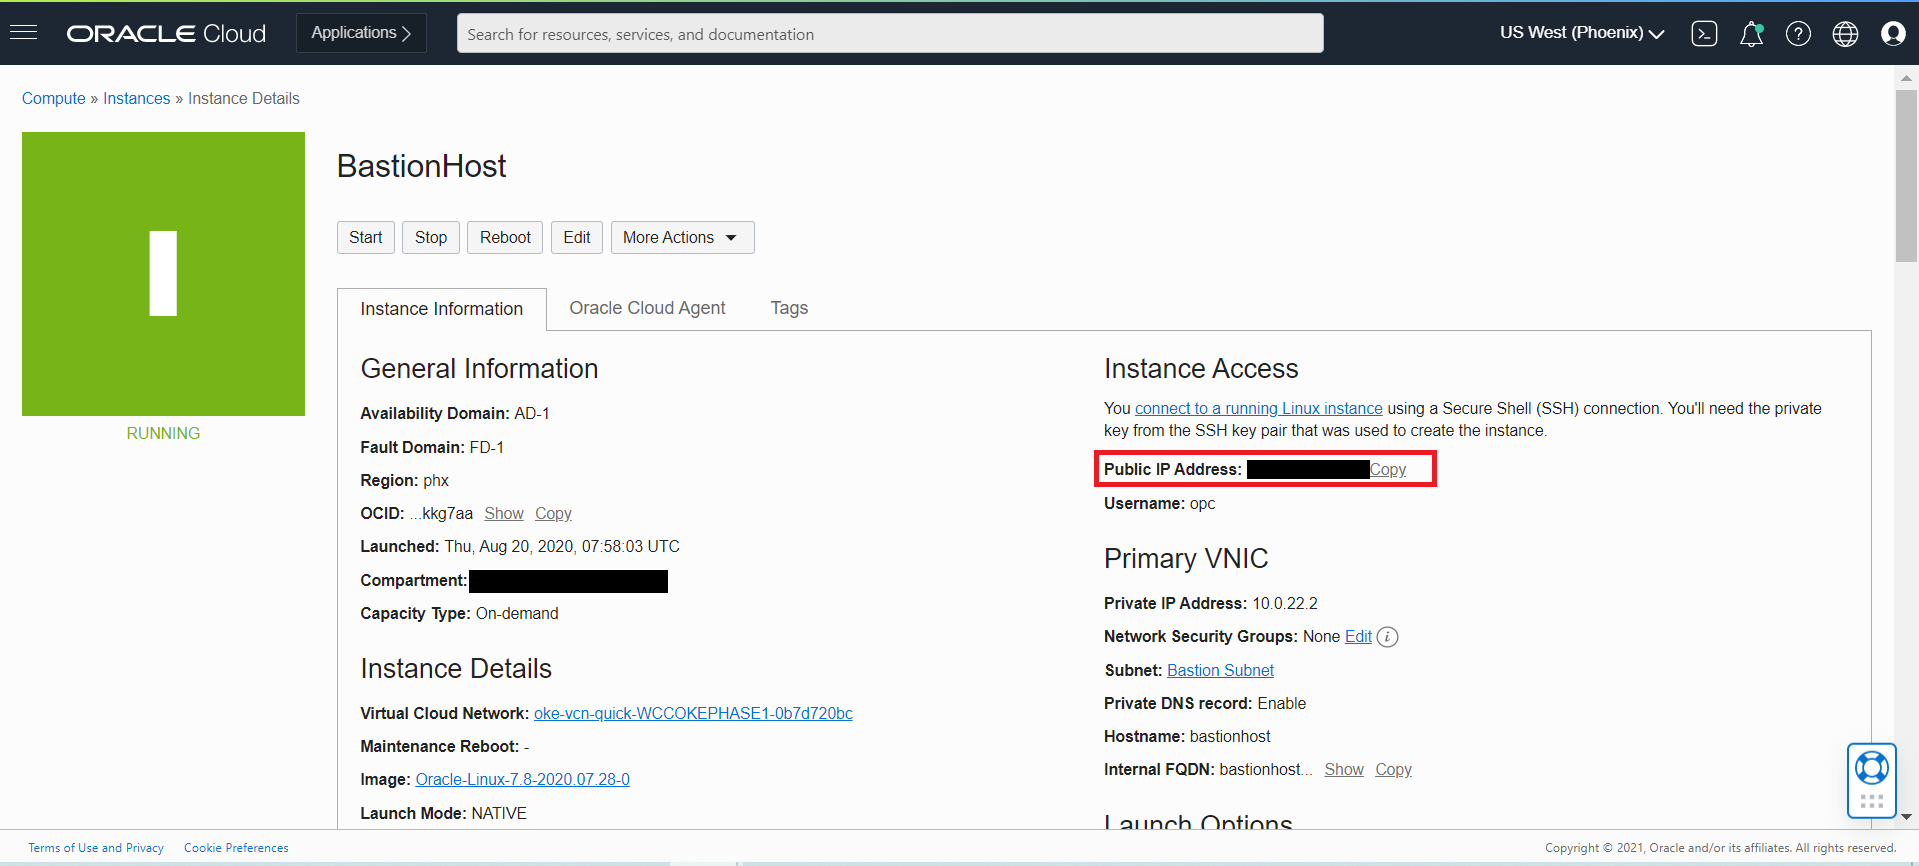Go to Compute breadcrumb link

[x=54, y=98]
